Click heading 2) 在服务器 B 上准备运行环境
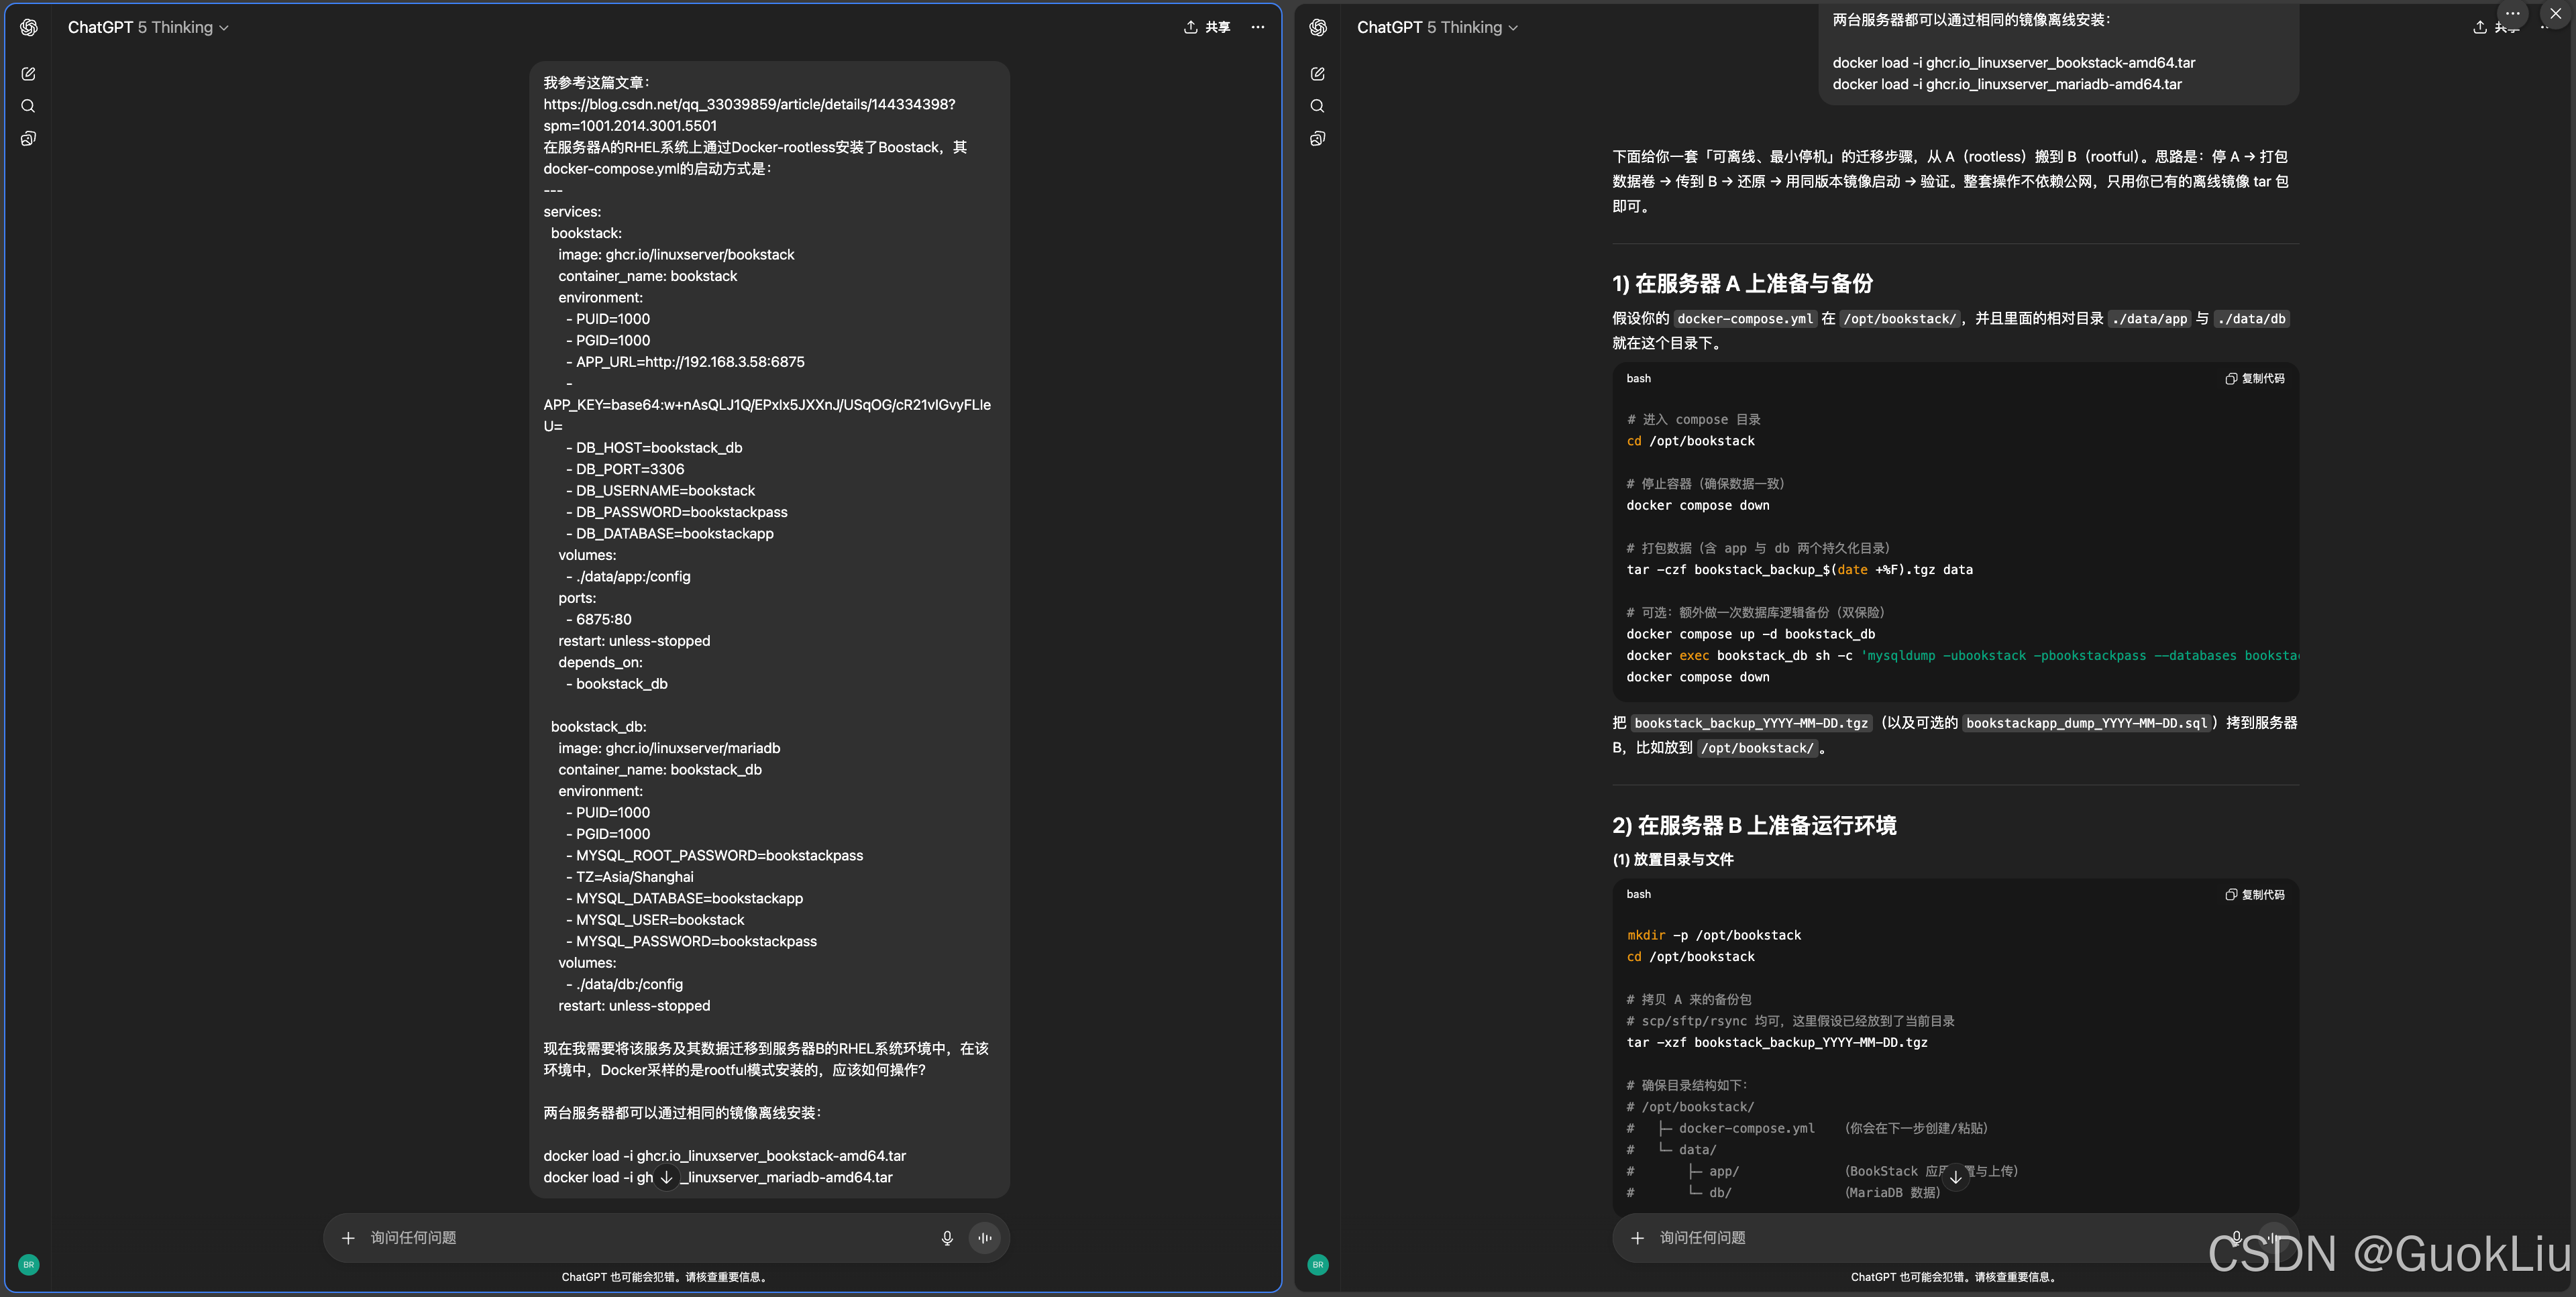2576x1297 pixels. click(1754, 825)
